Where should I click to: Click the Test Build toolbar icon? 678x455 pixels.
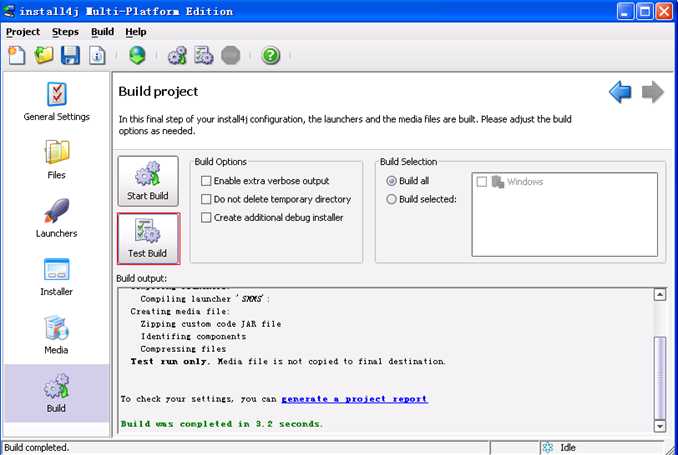(x=204, y=55)
